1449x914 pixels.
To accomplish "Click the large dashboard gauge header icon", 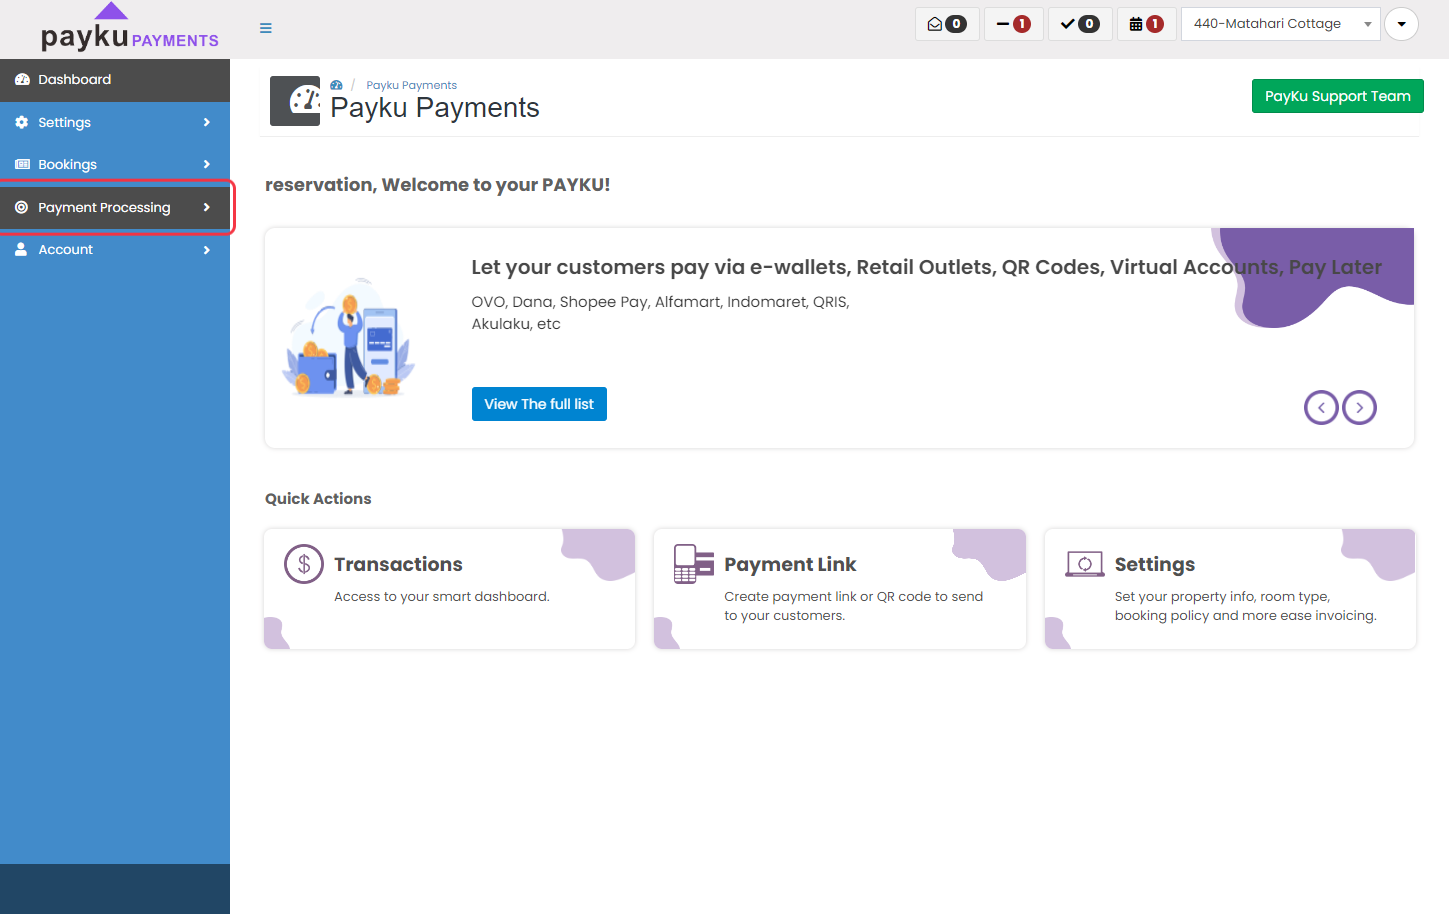I will pyautogui.click(x=295, y=101).
